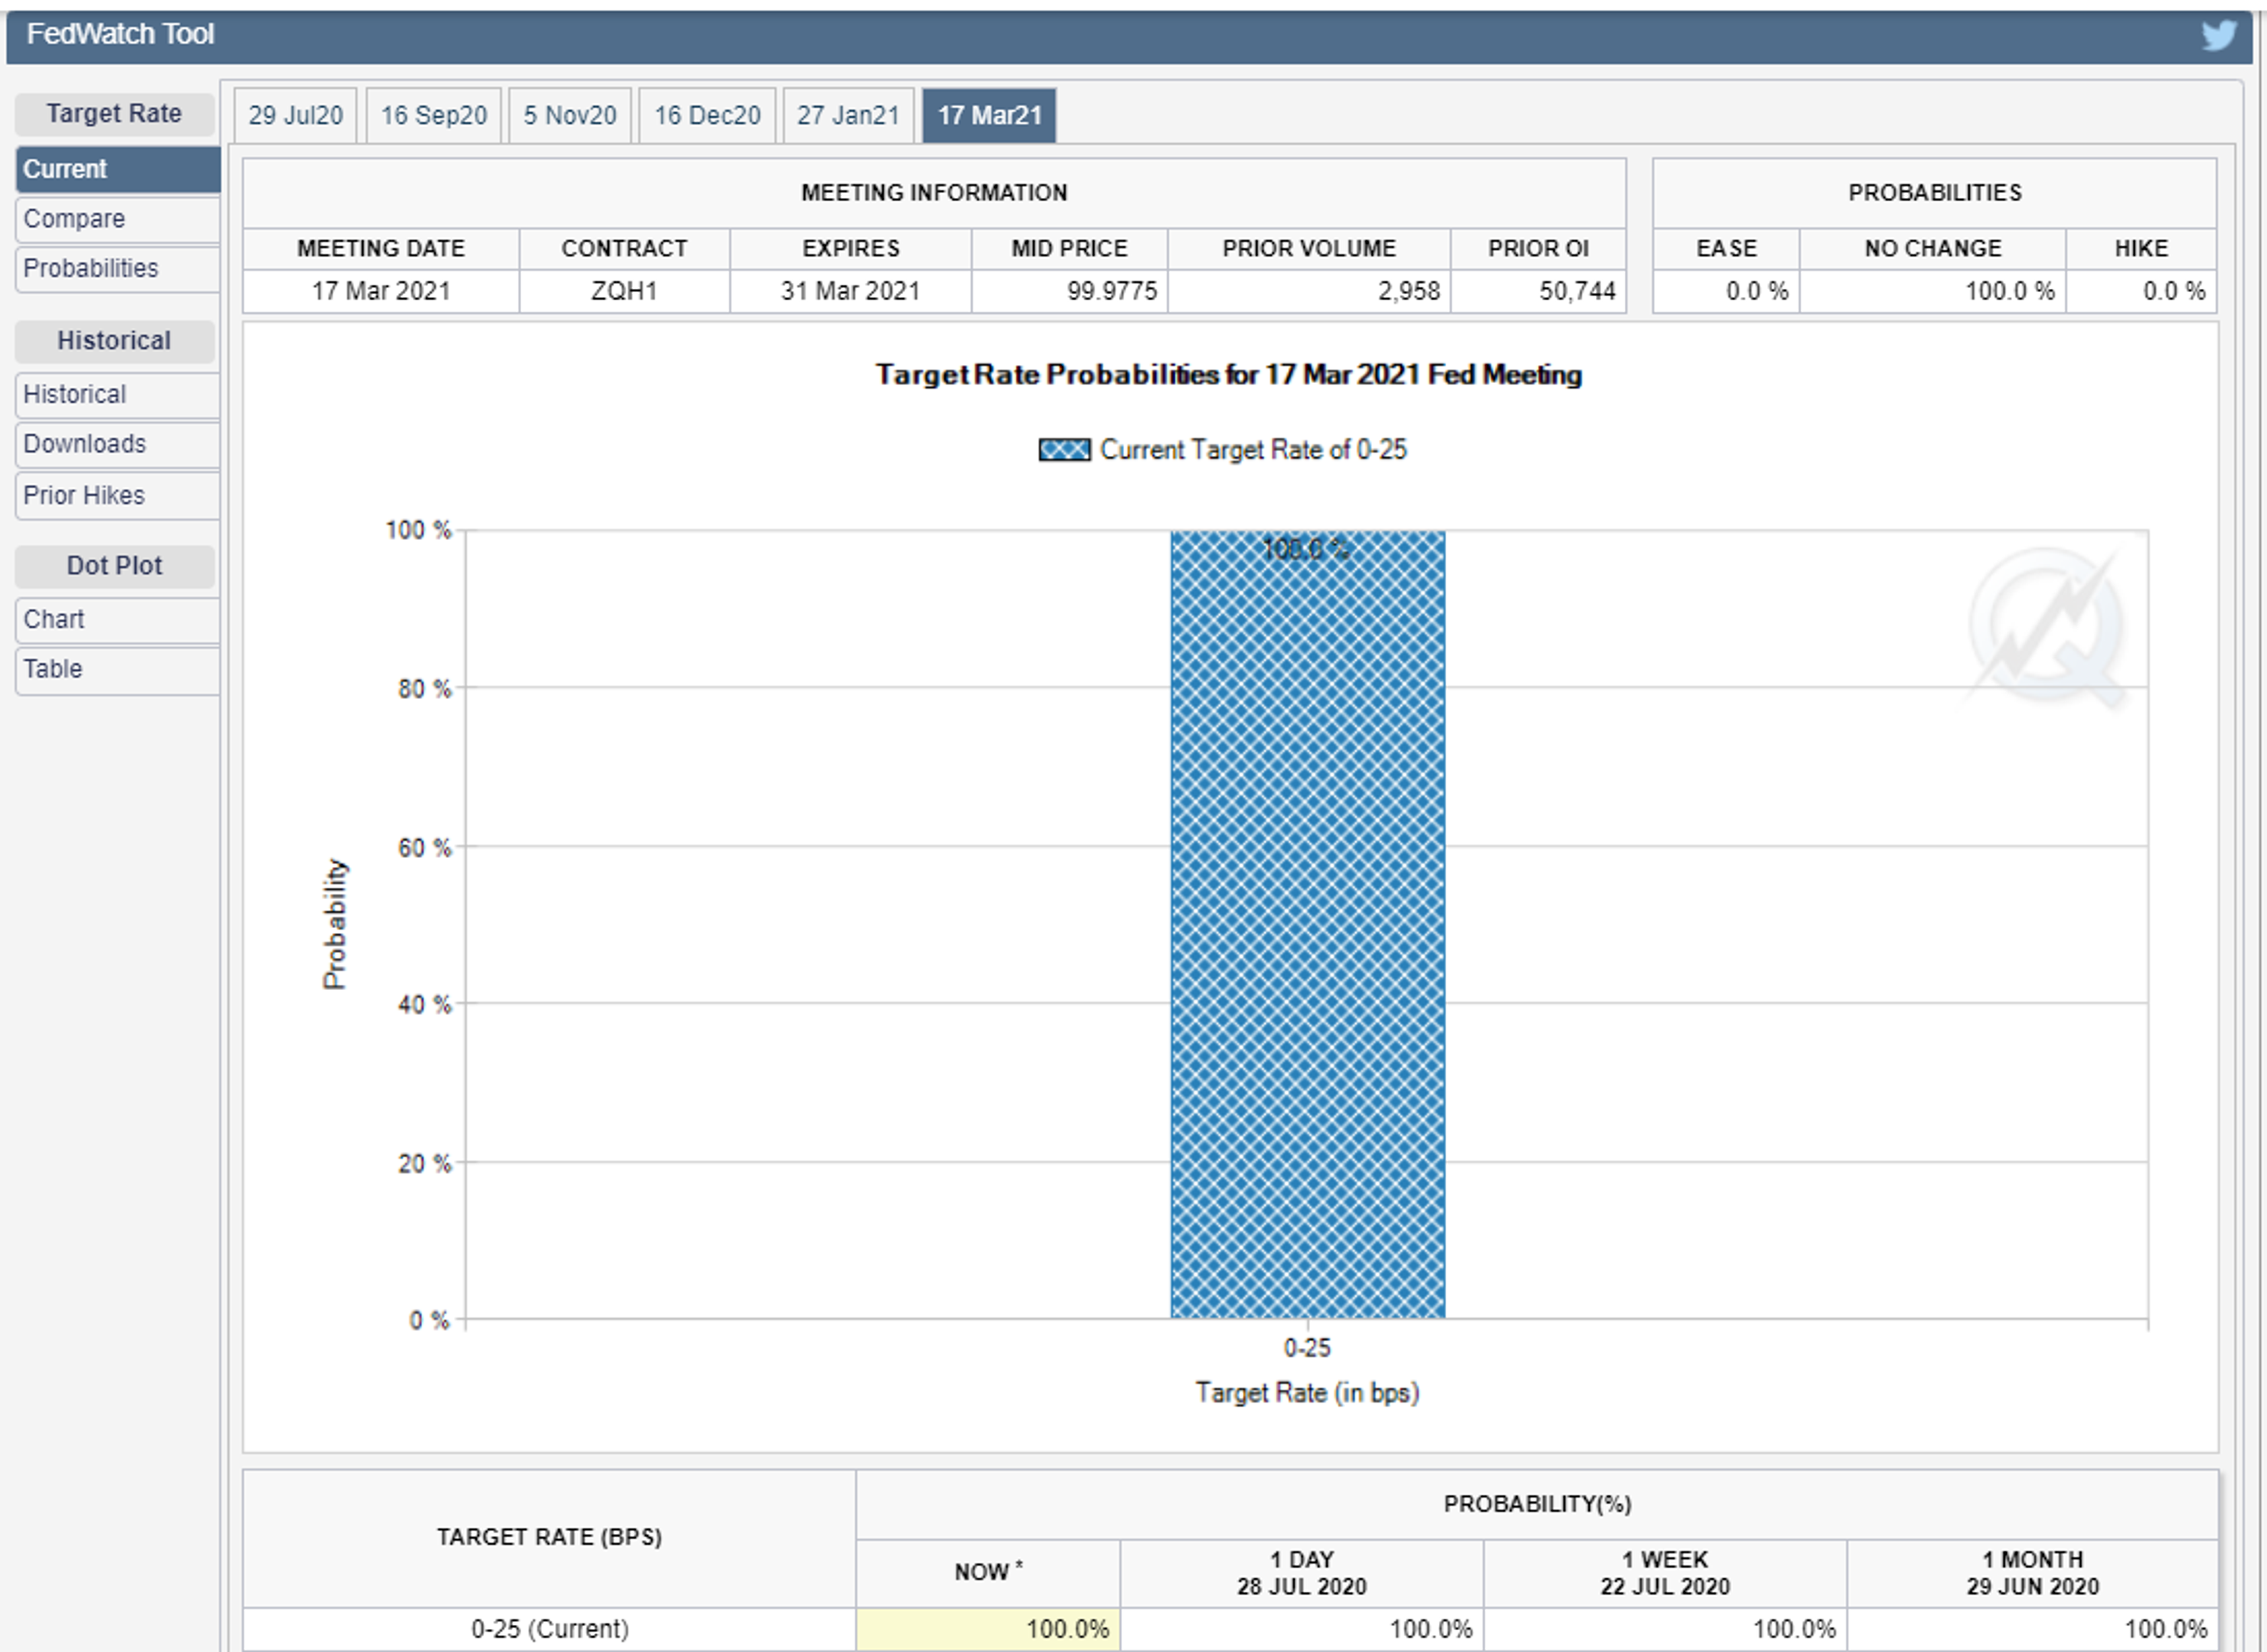This screenshot has height=1652, width=2267.
Task: Click the Historical section header
Action: coord(114,341)
